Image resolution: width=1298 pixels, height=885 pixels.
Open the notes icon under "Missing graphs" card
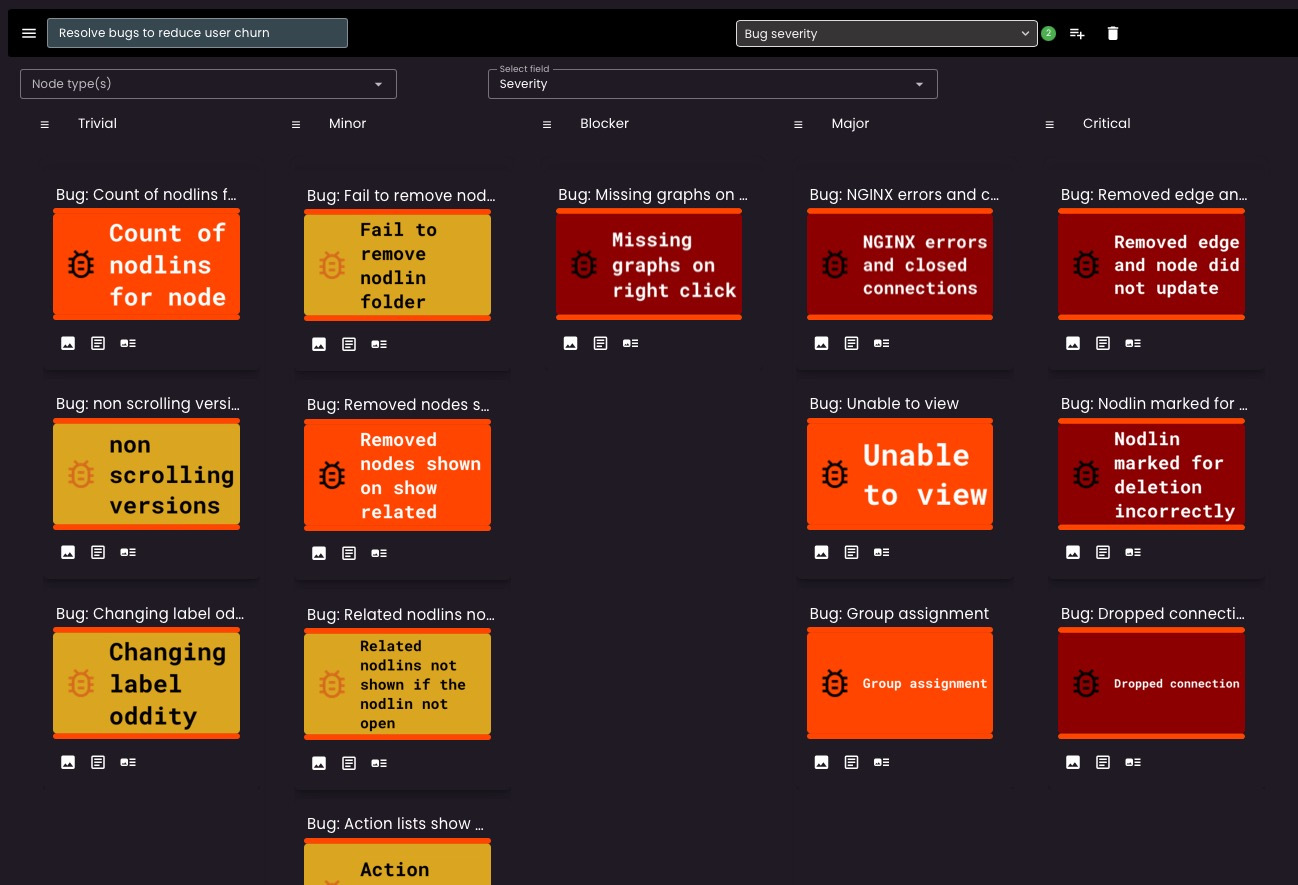click(x=600, y=343)
